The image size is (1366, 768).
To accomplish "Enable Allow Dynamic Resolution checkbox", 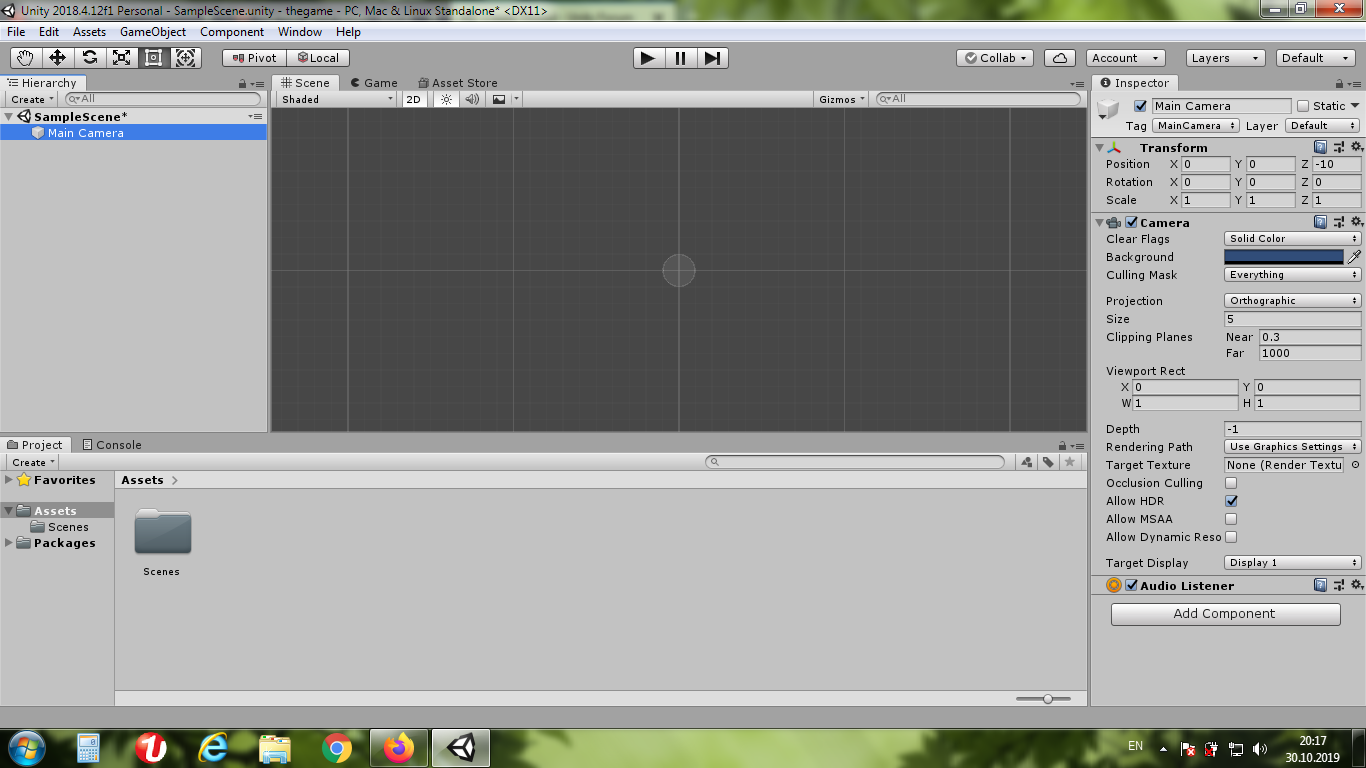I will [1231, 537].
